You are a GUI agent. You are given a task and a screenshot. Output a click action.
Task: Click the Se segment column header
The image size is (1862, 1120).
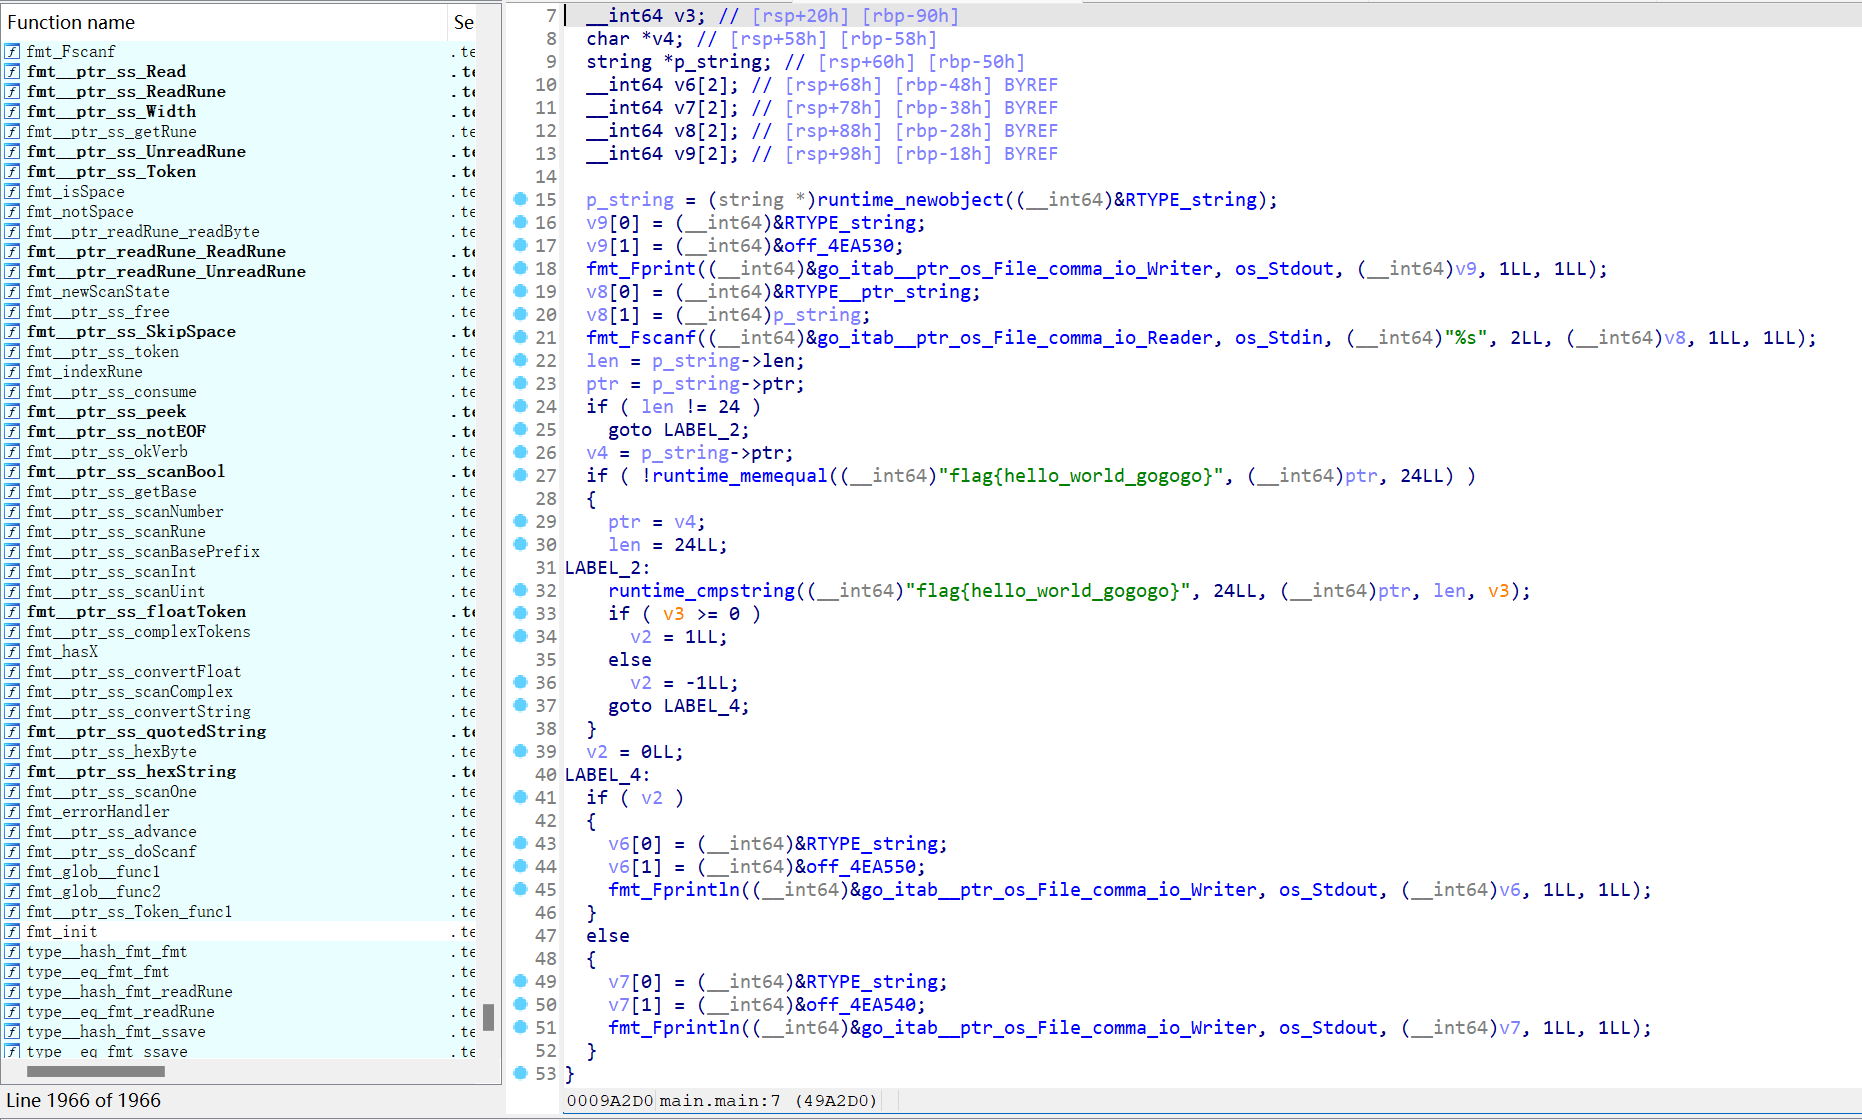tap(464, 22)
